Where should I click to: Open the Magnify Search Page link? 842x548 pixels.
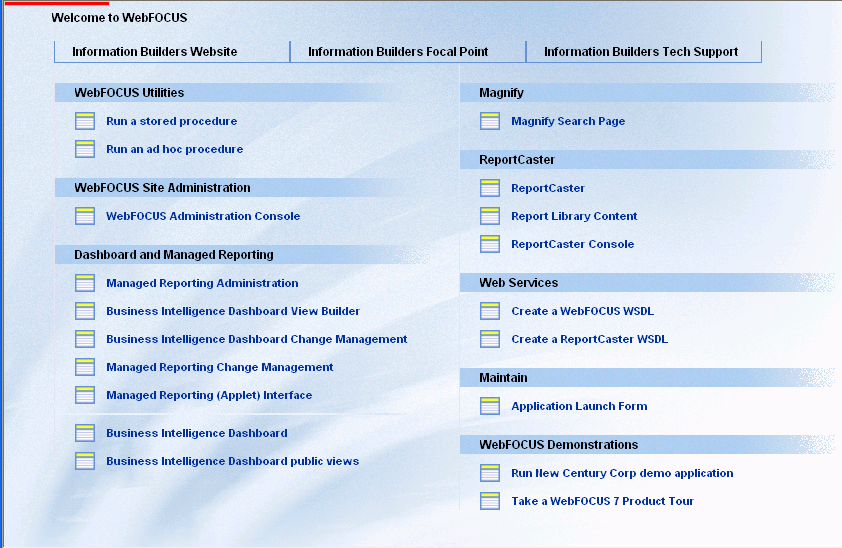point(568,121)
